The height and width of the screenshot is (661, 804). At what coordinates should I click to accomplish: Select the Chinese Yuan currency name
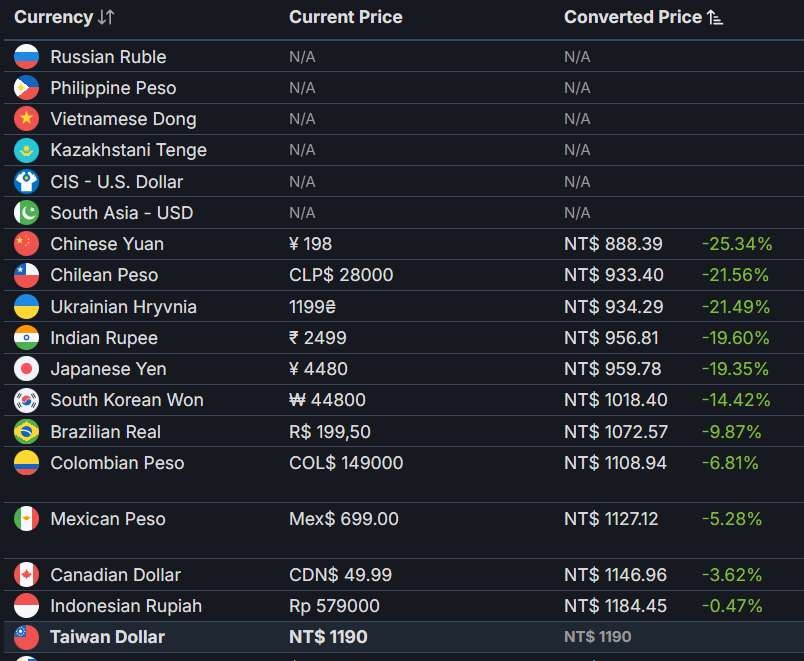pyautogui.click(x=107, y=244)
